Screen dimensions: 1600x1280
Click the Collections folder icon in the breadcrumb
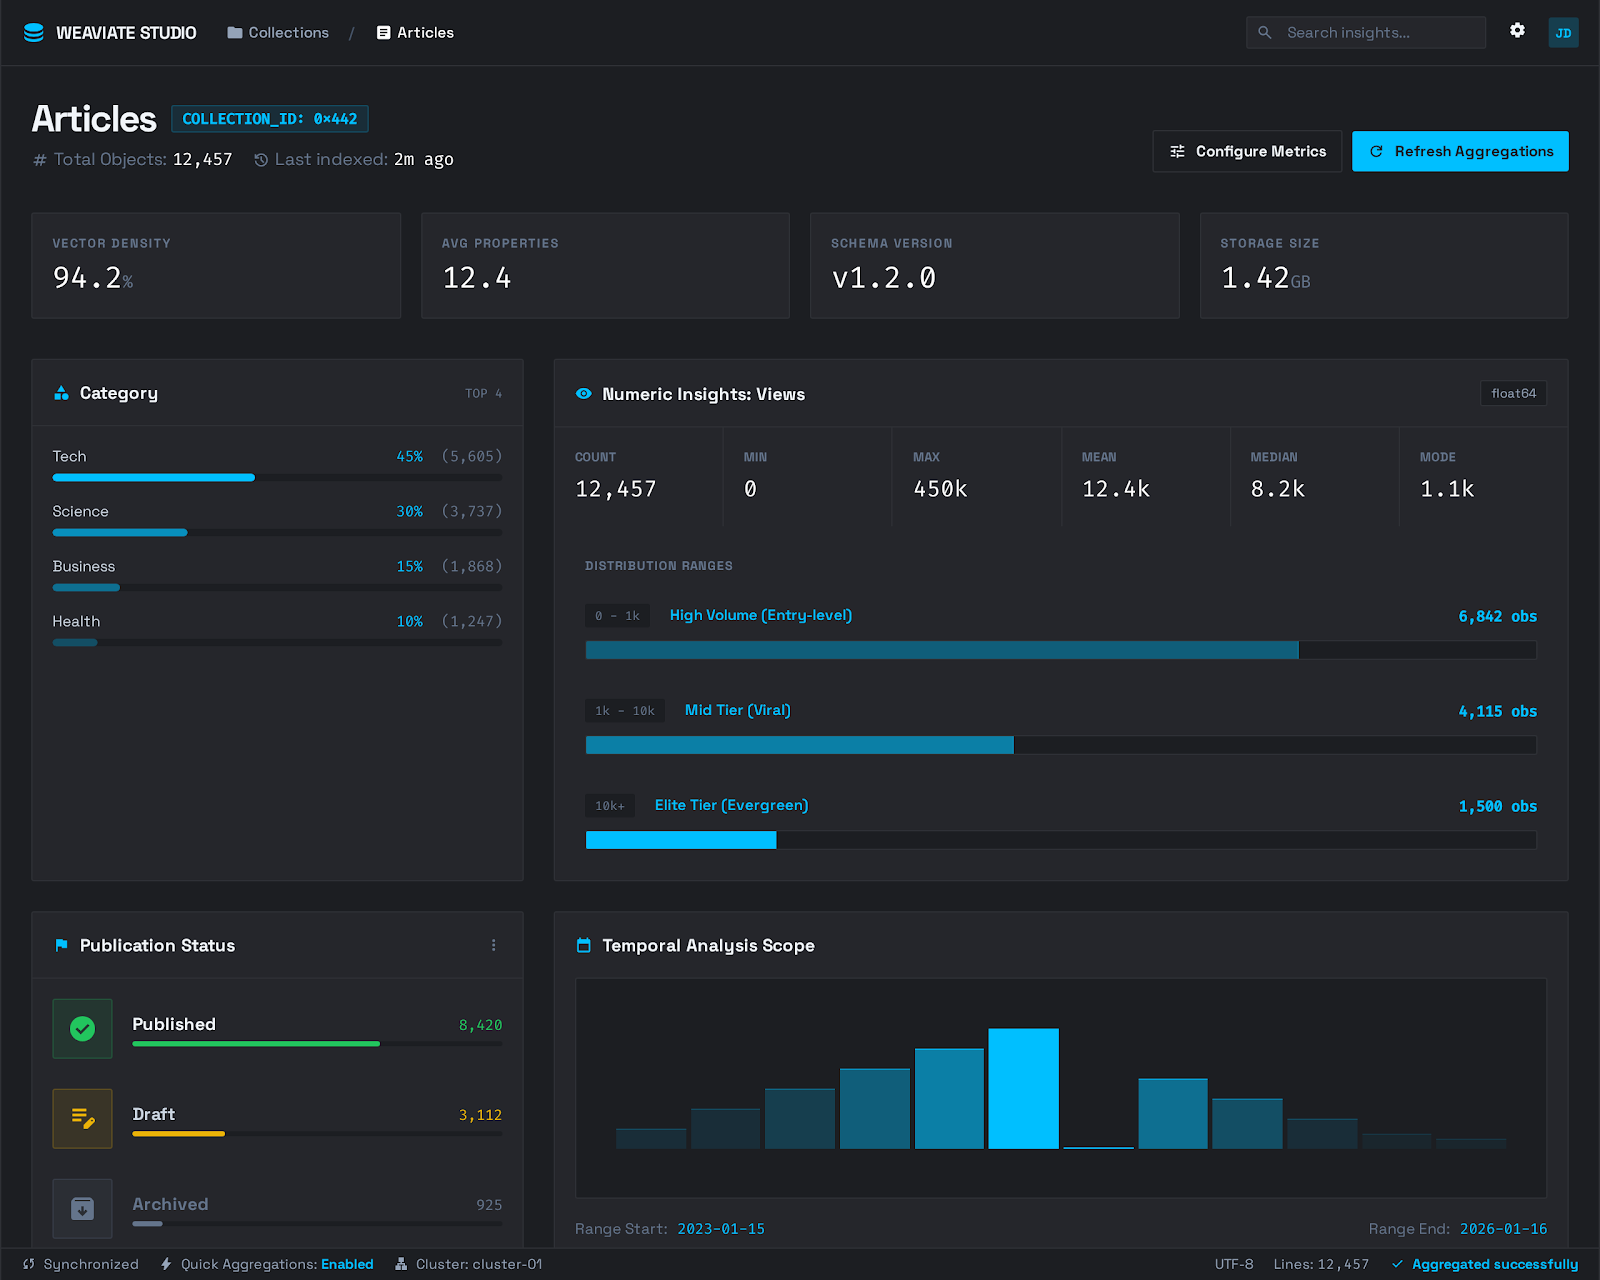click(x=235, y=33)
